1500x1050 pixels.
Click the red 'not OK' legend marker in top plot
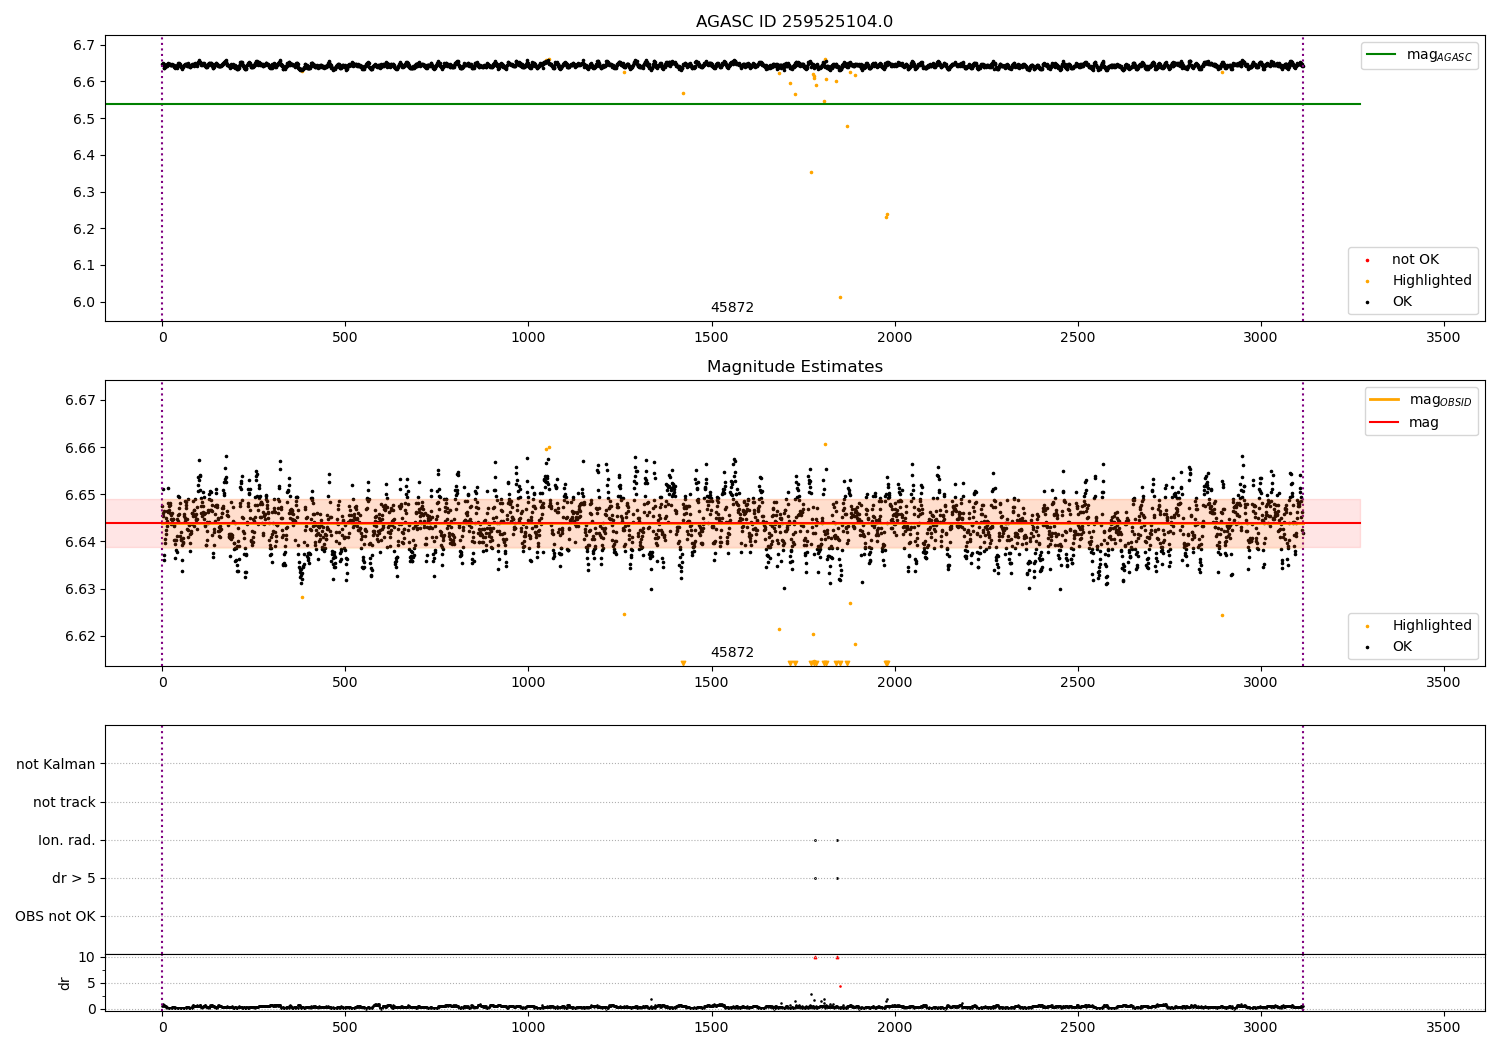tap(1367, 260)
